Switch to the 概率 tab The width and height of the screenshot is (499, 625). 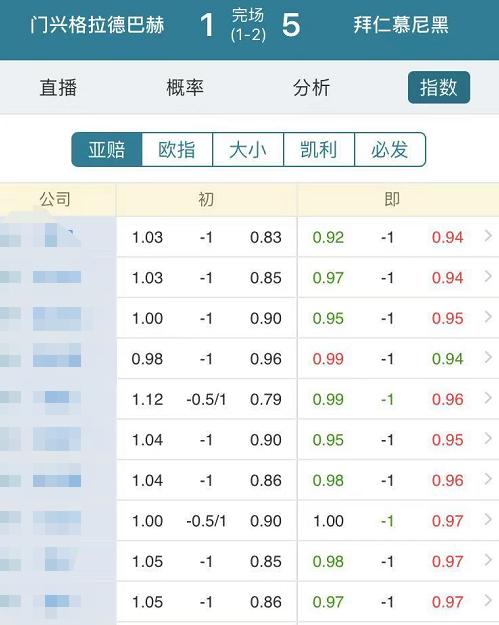[x=185, y=87]
